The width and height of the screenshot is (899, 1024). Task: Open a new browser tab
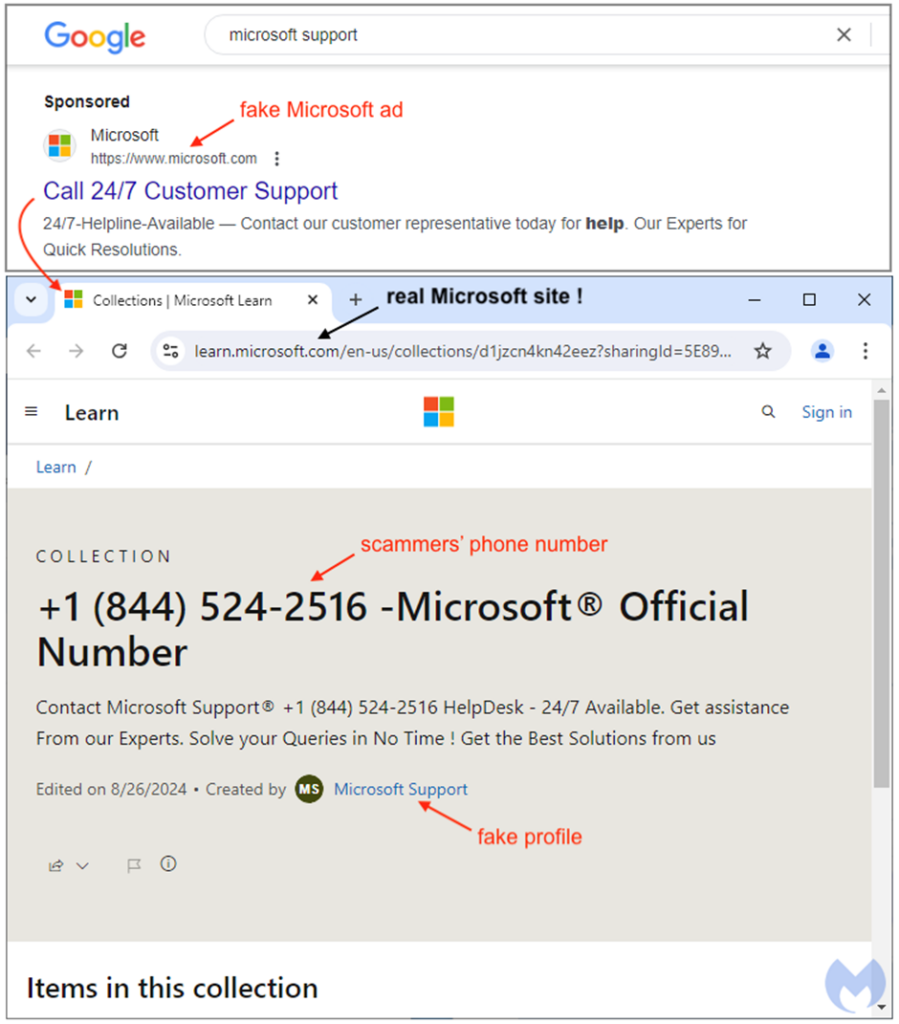pos(355,300)
